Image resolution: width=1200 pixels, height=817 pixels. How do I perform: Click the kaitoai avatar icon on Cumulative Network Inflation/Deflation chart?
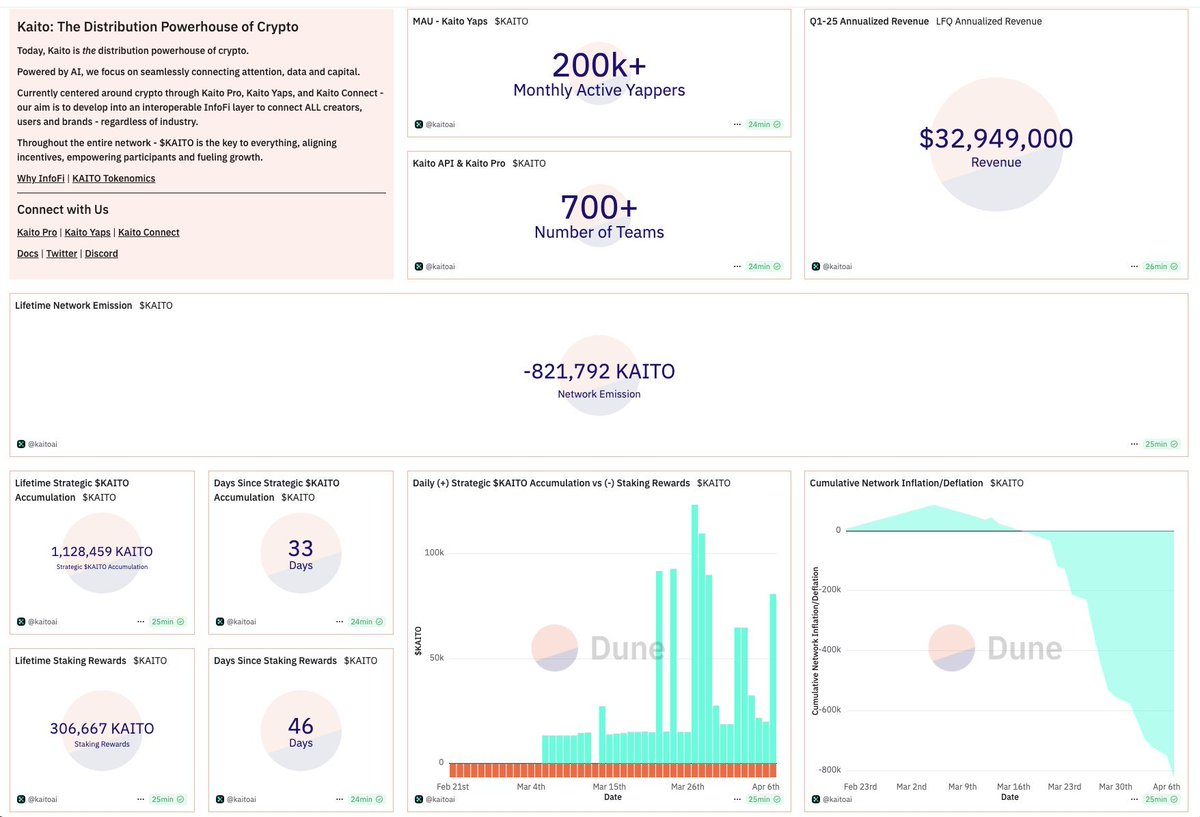tap(816, 799)
